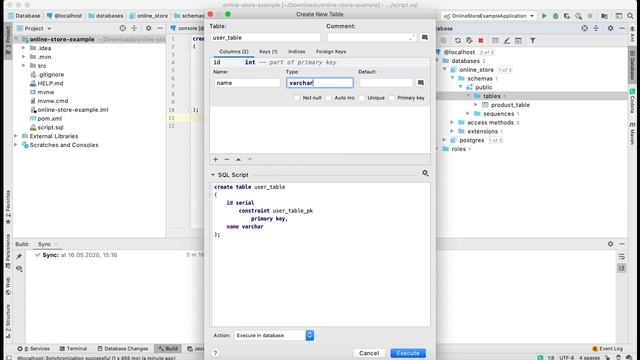Click eye icon in Build panel

19,269
